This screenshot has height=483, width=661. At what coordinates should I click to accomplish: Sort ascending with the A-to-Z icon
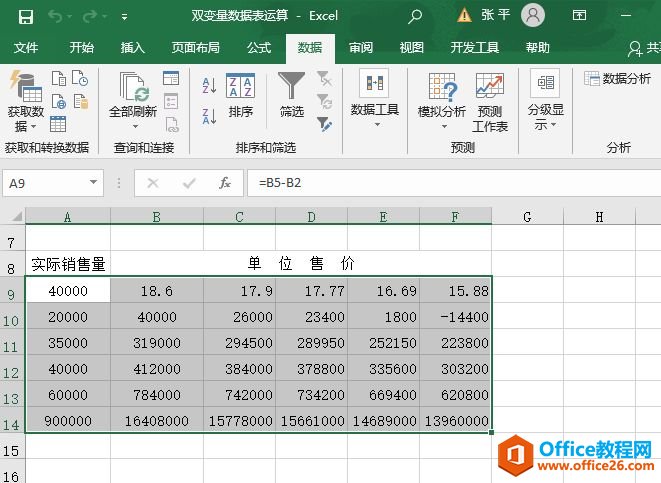pyautogui.click(x=210, y=85)
